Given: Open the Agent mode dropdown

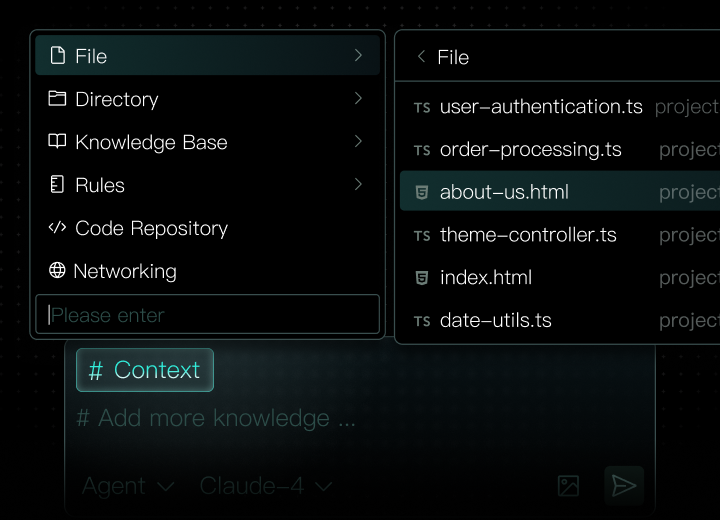Looking at the screenshot, I should pyautogui.click(x=128, y=486).
